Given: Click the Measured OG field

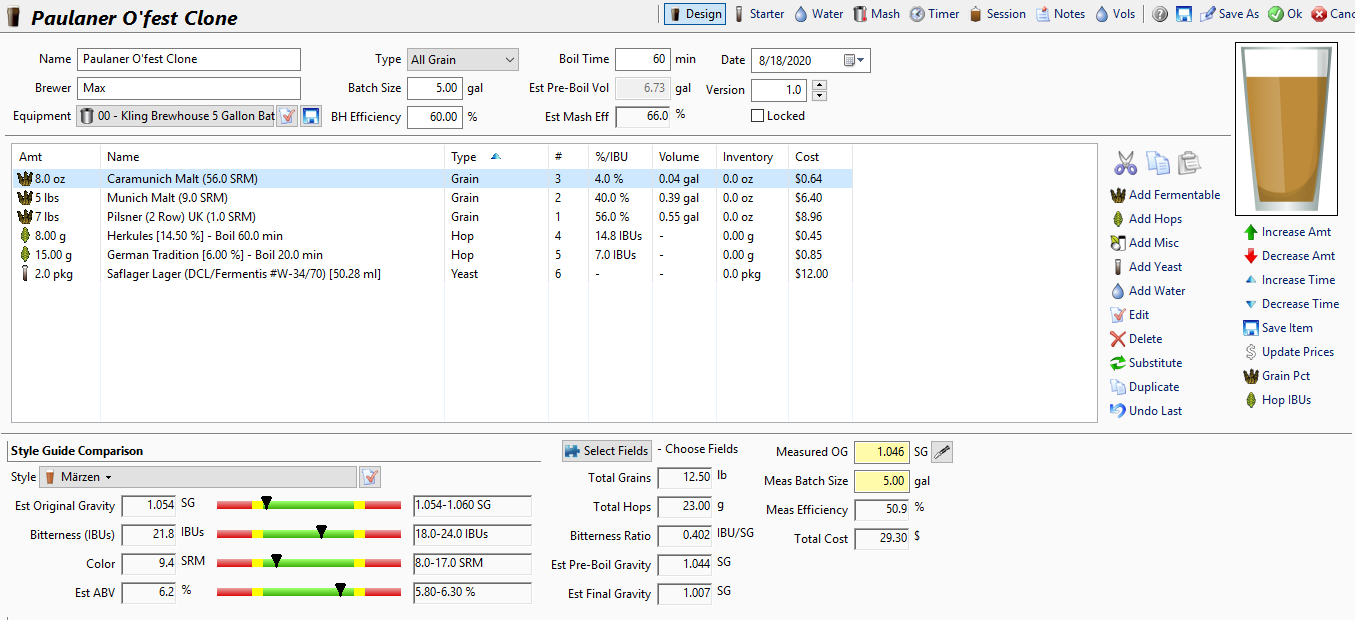Looking at the screenshot, I should tap(883, 452).
